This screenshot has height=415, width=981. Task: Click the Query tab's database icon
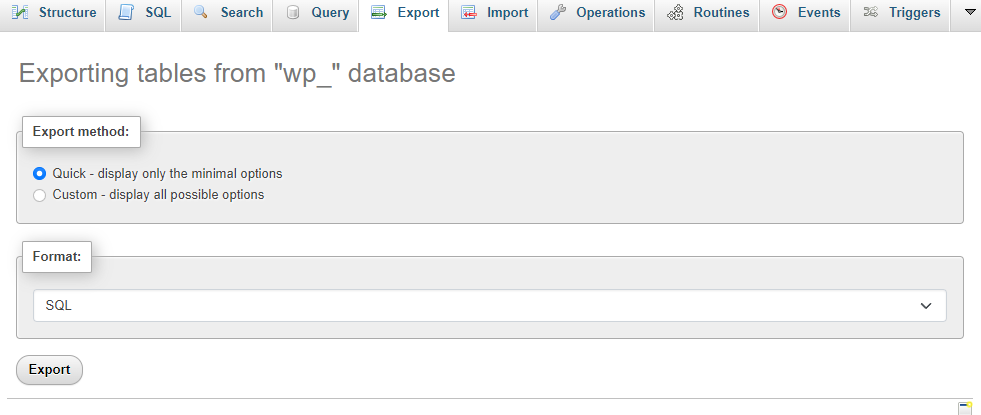(x=293, y=13)
